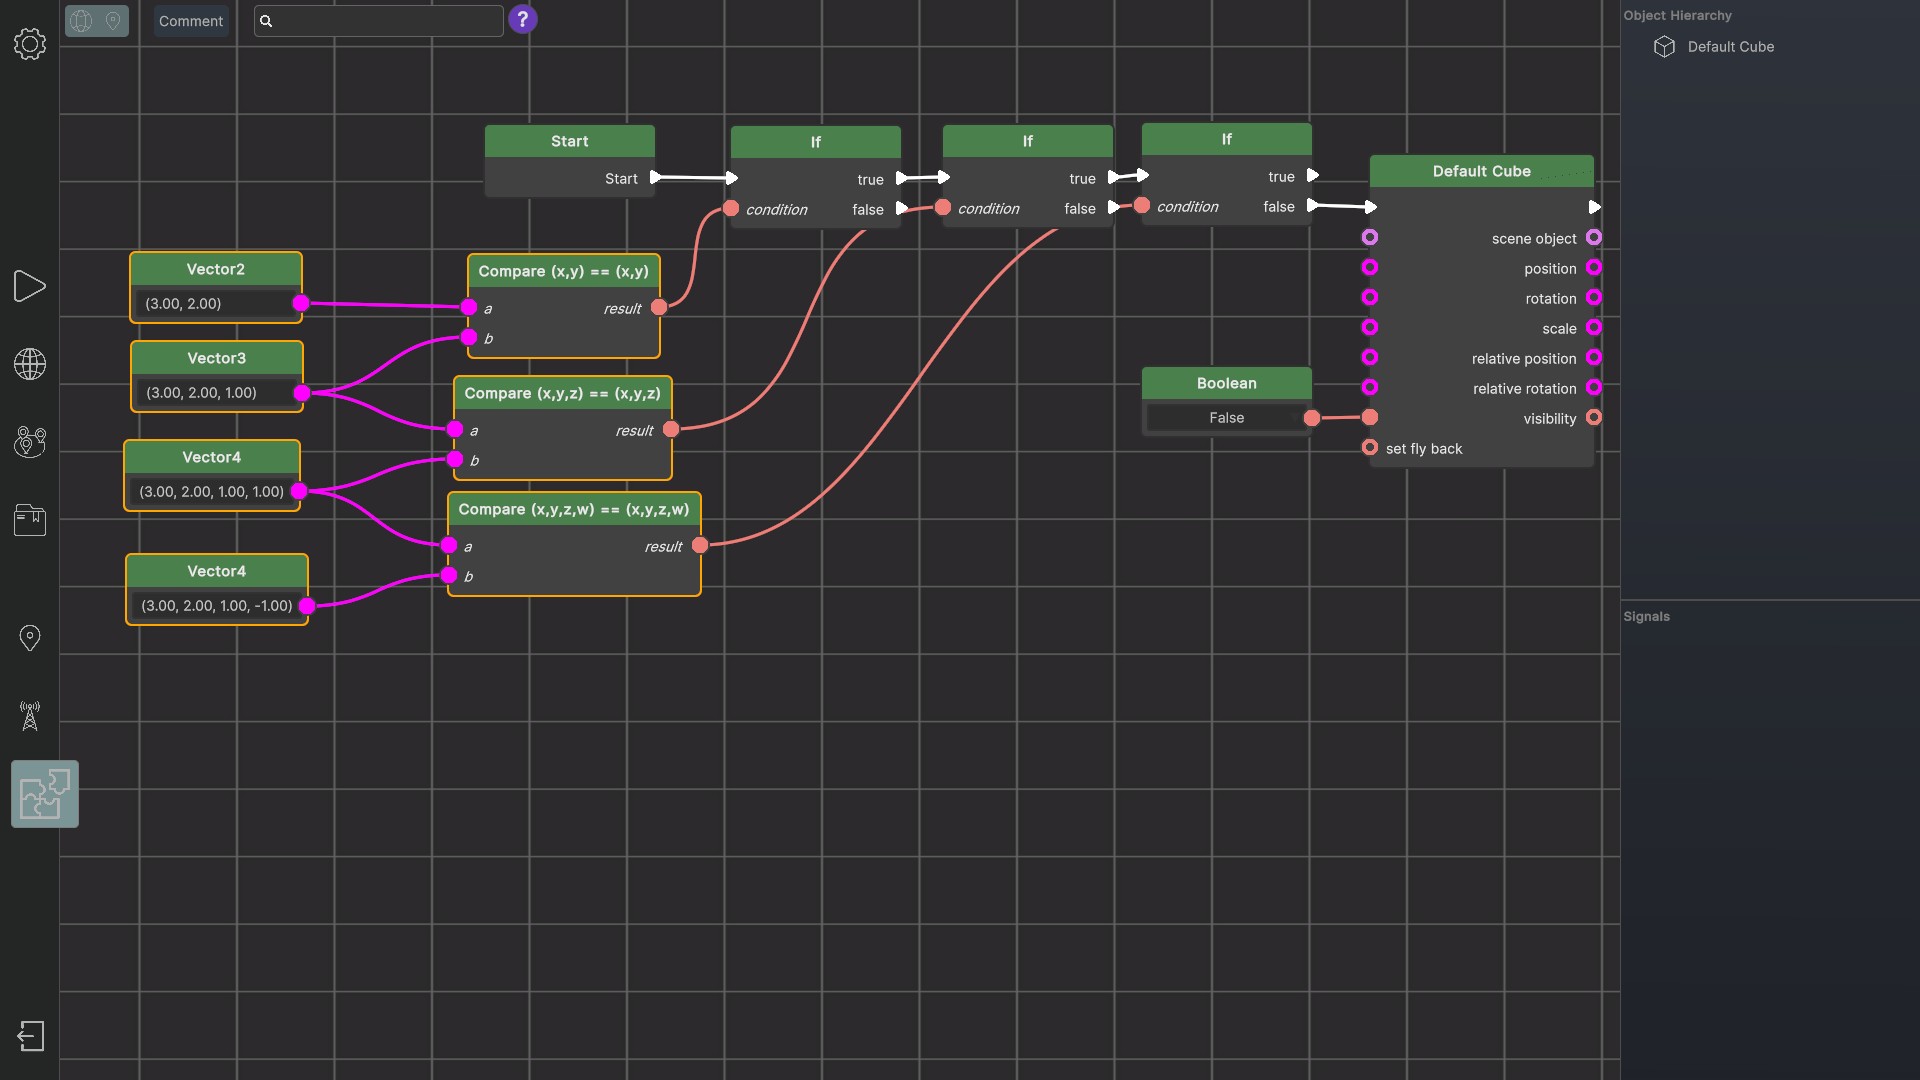Click the Signals panel heading

point(1646,617)
